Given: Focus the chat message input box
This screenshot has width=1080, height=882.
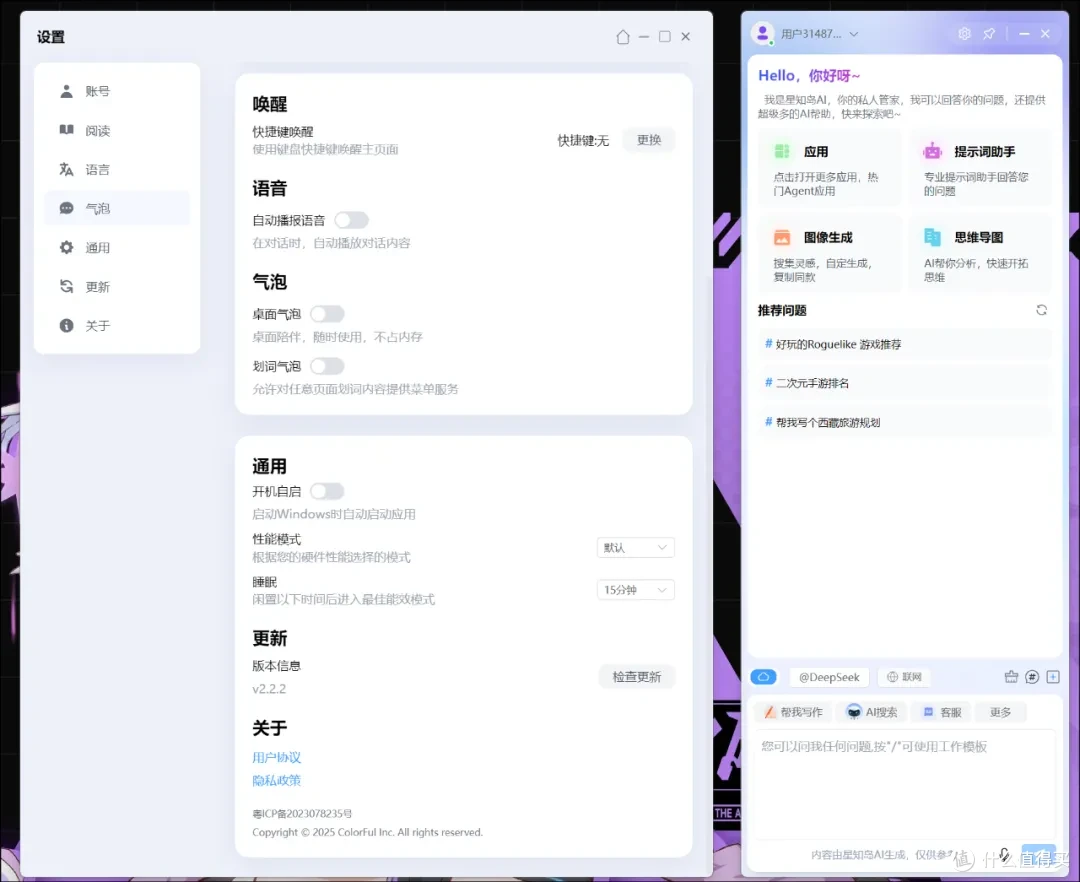Looking at the screenshot, I should pos(905,785).
